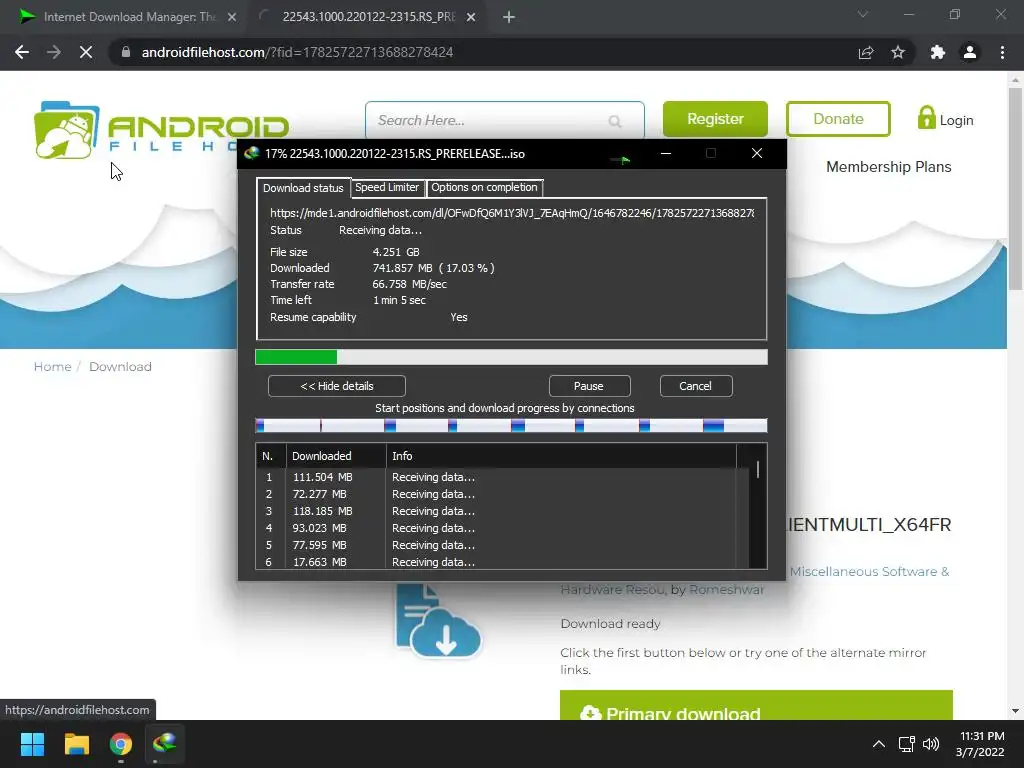Click the Info column header
The width and height of the screenshot is (1024, 768).
point(560,456)
